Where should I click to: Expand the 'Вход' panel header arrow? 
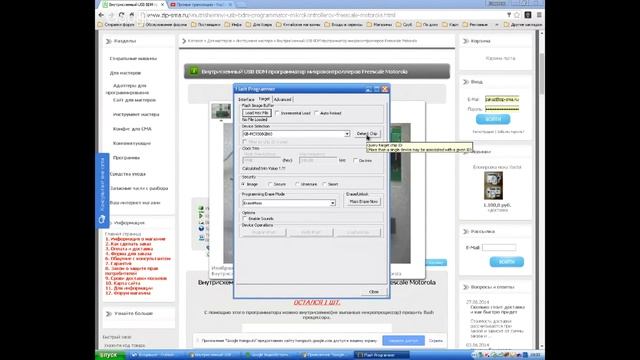[x=466, y=82]
